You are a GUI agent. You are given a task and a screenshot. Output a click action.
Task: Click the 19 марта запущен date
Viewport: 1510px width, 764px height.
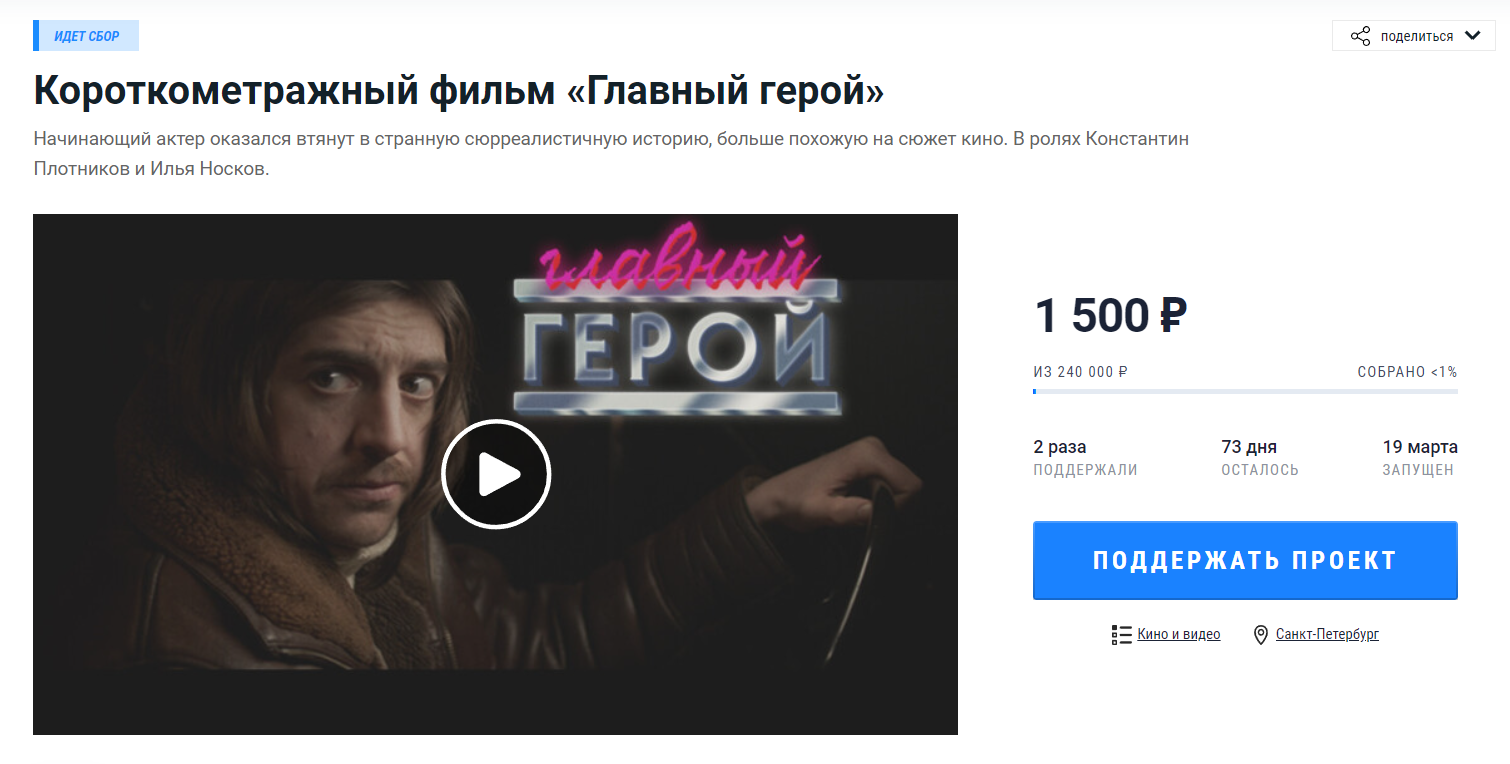tap(1420, 458)
